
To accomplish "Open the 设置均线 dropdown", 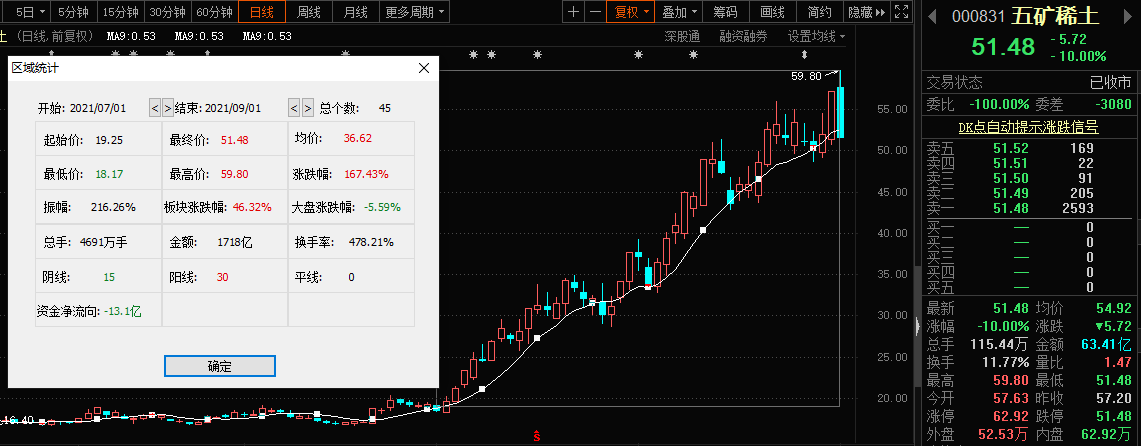I will pyautogui.click(x=815, y=36).
